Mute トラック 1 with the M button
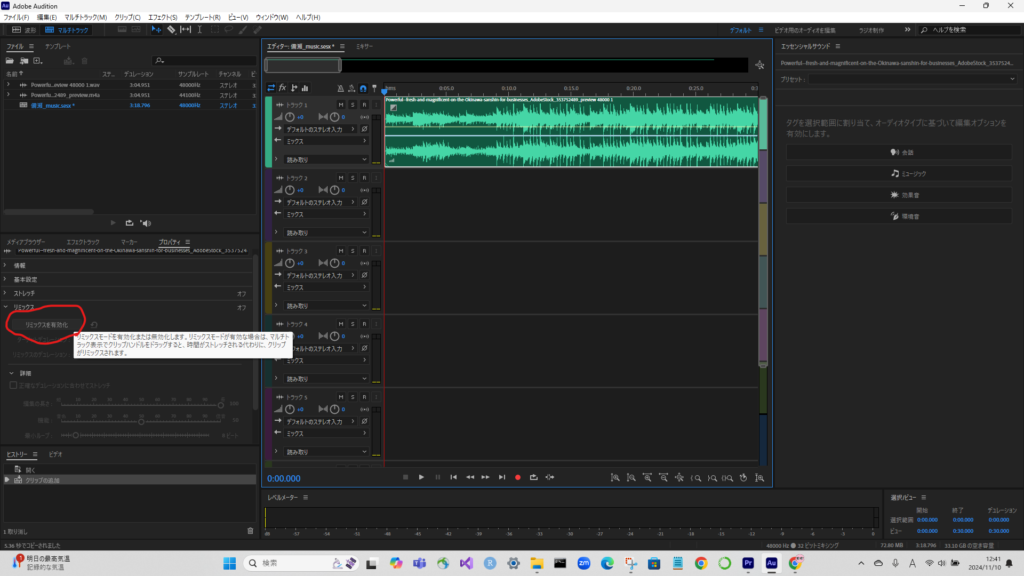Image resolution: width=1024 pixels, height=576 pixels. 341,104
